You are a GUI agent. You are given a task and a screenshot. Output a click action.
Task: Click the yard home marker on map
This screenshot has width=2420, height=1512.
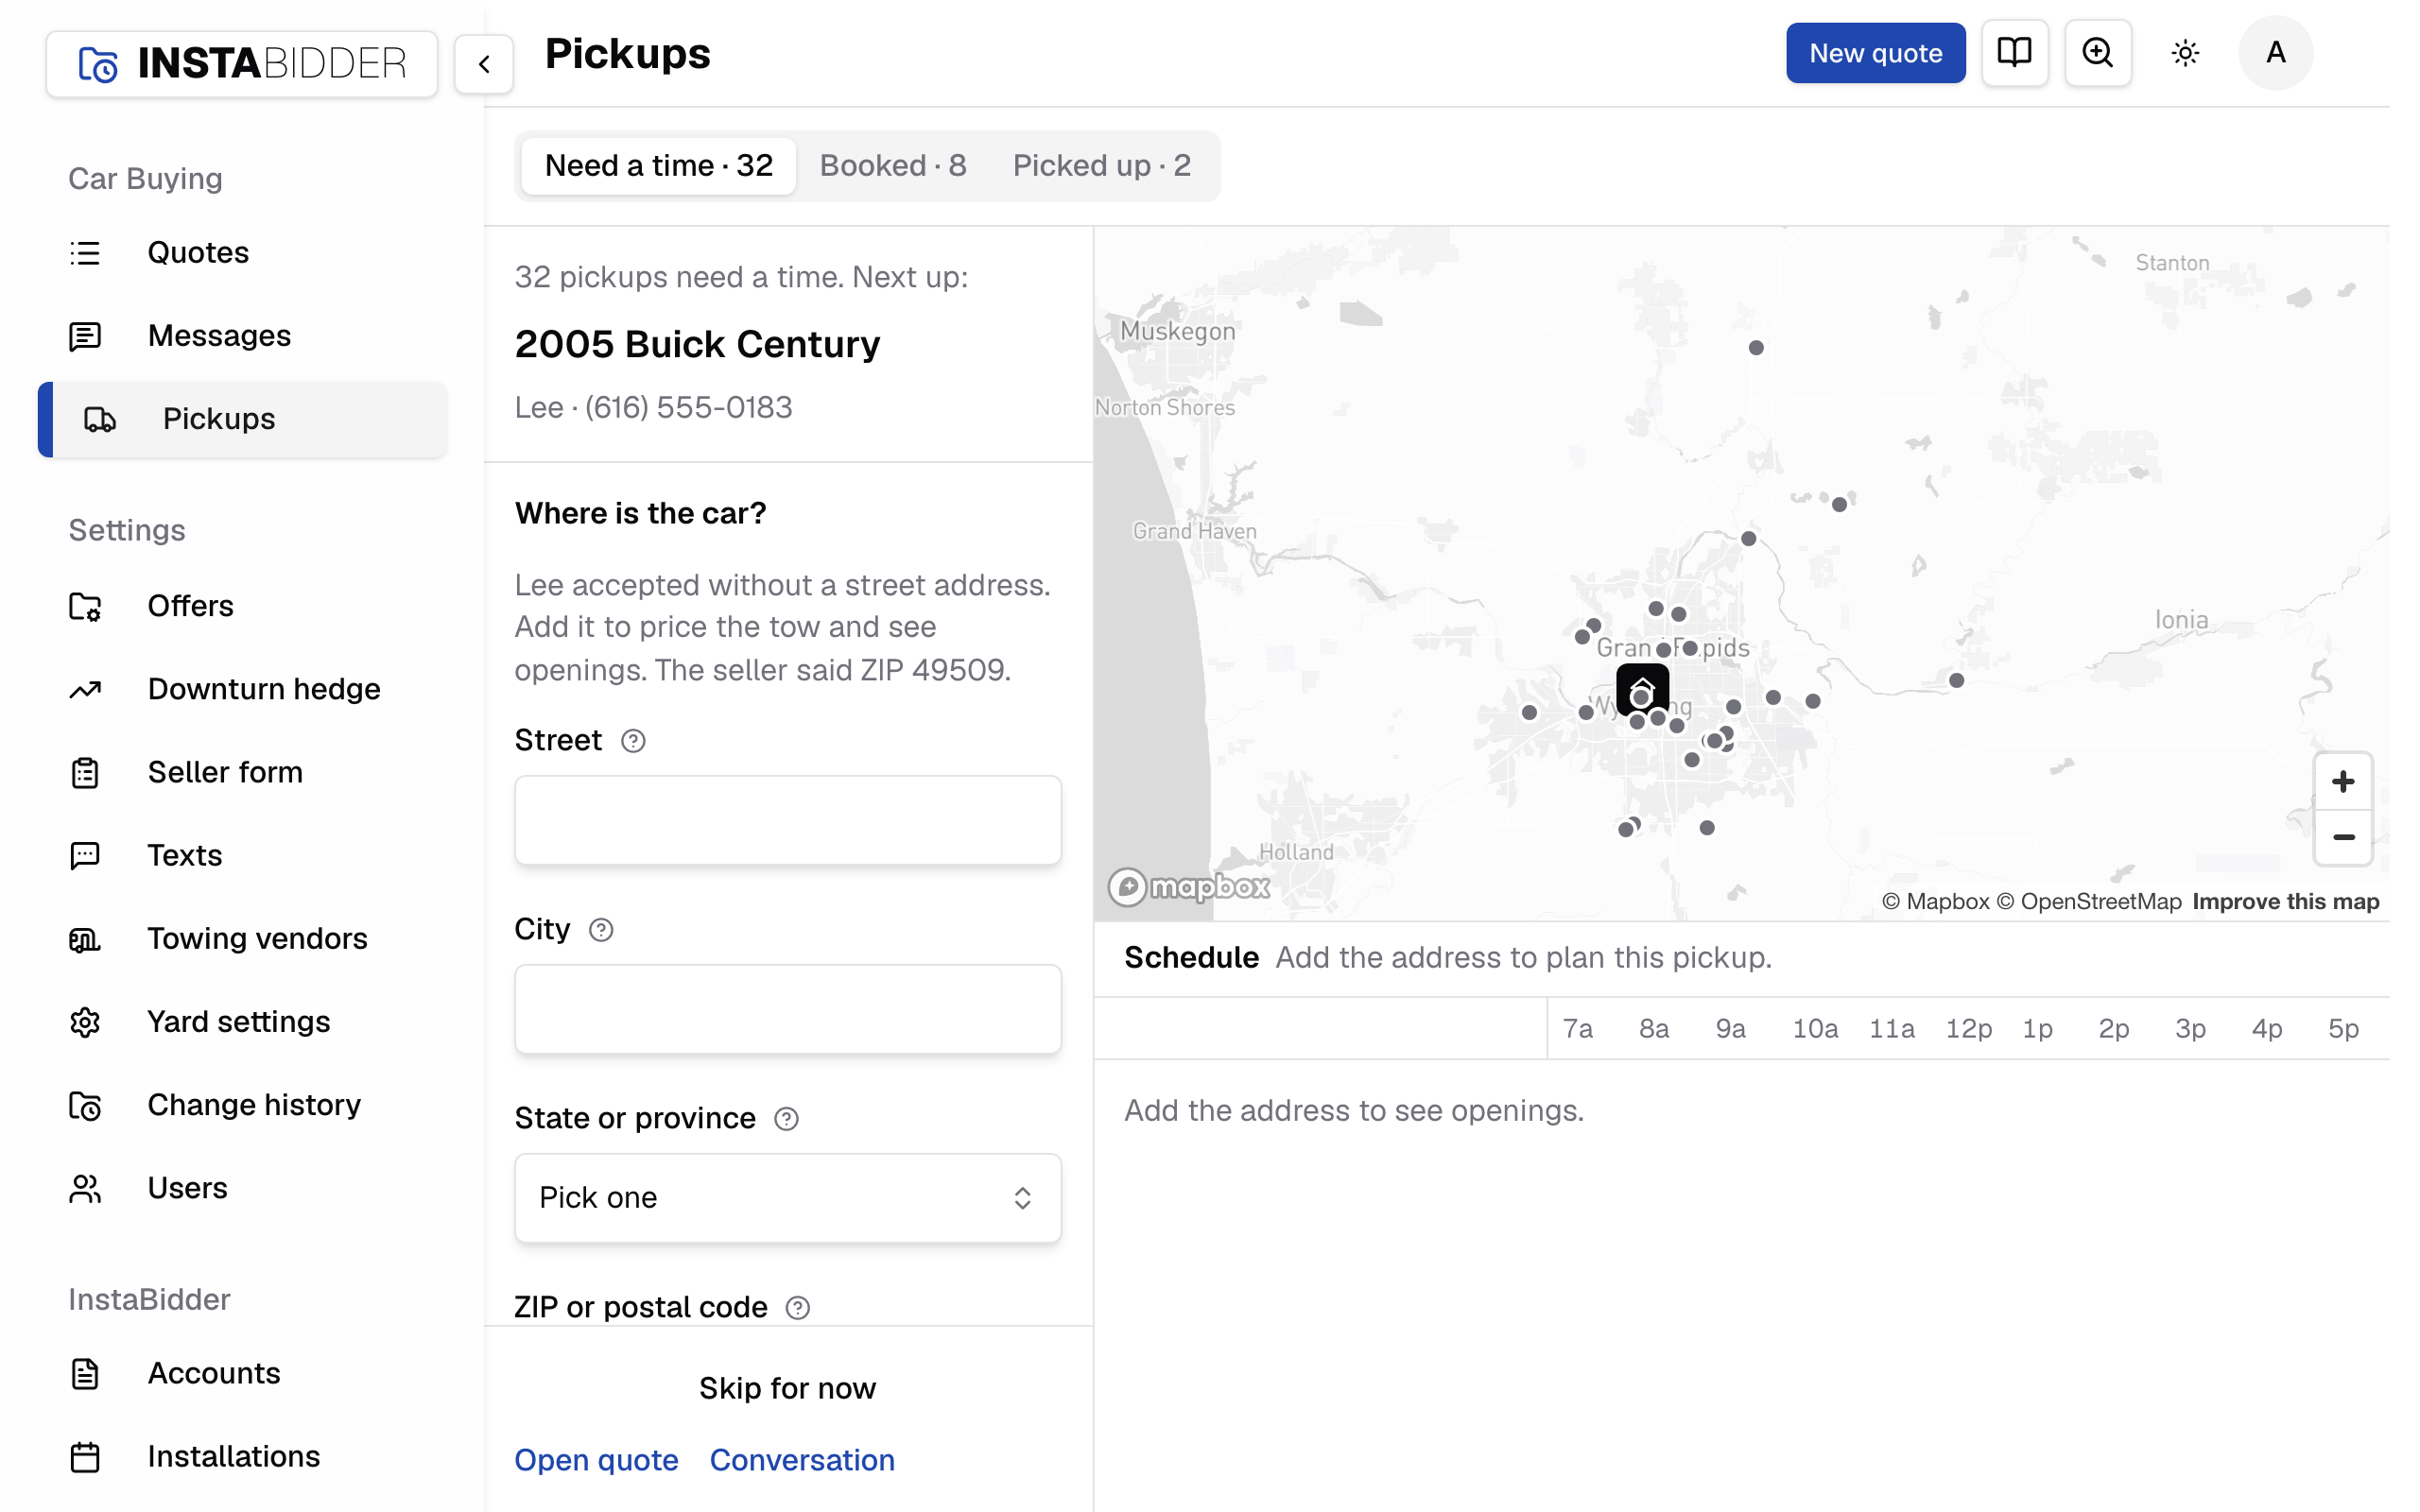point(1642,689)
